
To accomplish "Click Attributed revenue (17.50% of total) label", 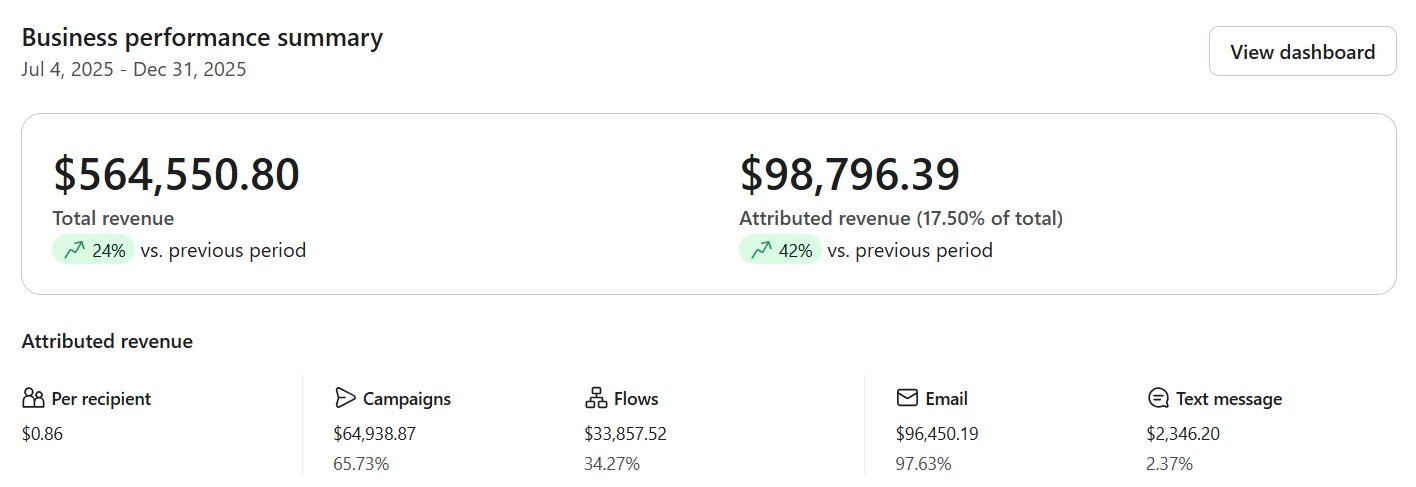I will (x=901, y=218).
